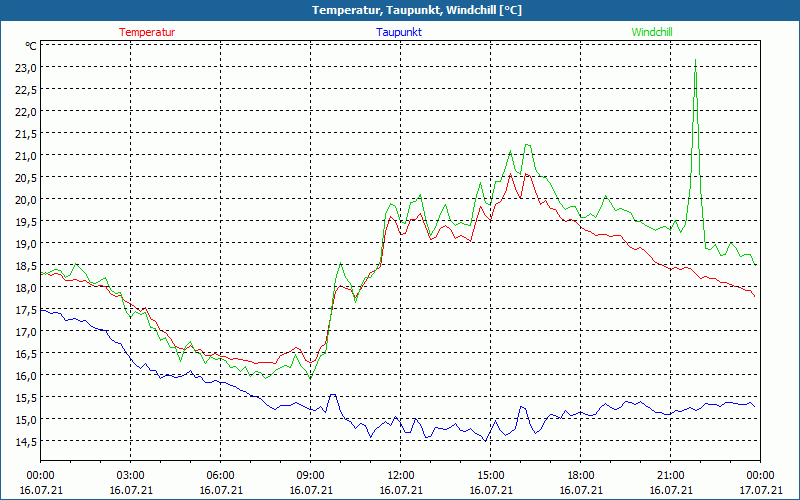This screenshot has height=500, width=800.
Task: Click the 18:00 time axis label
Action: coord(581,475)
